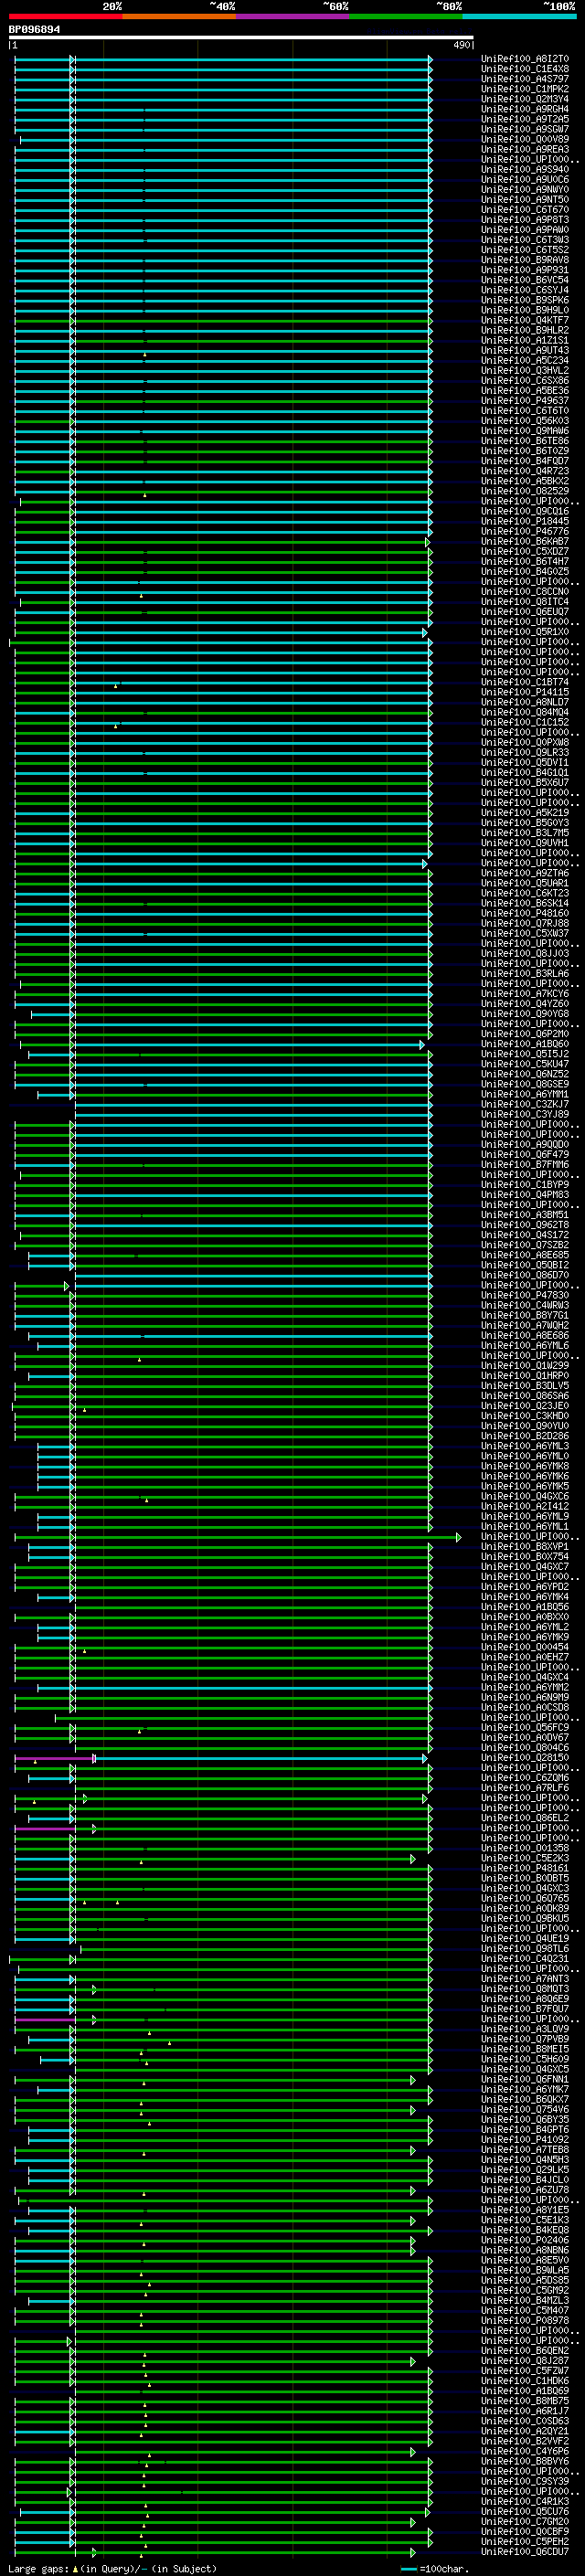Click label UniRef100_A5K219
Image resolution: width=585 pixels, height=2576 pixels.
click(525, 812)
